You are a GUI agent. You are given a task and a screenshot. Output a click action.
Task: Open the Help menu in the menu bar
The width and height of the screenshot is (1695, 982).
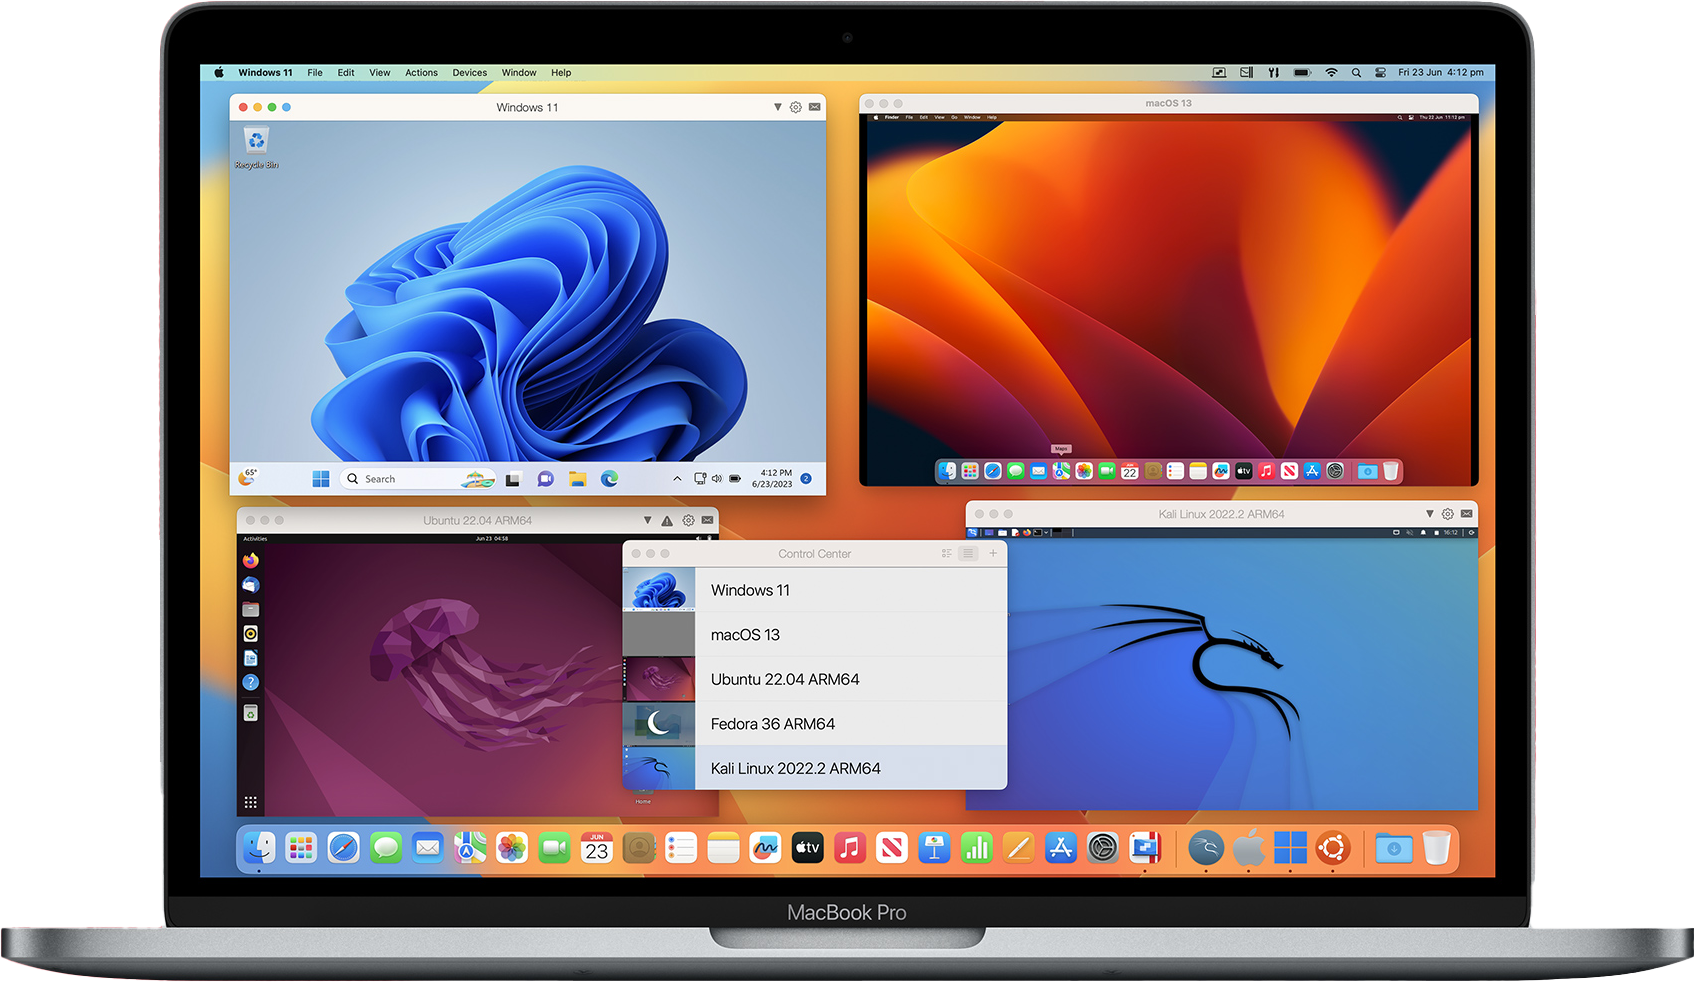pyautogui.click(x=561, y=73)
